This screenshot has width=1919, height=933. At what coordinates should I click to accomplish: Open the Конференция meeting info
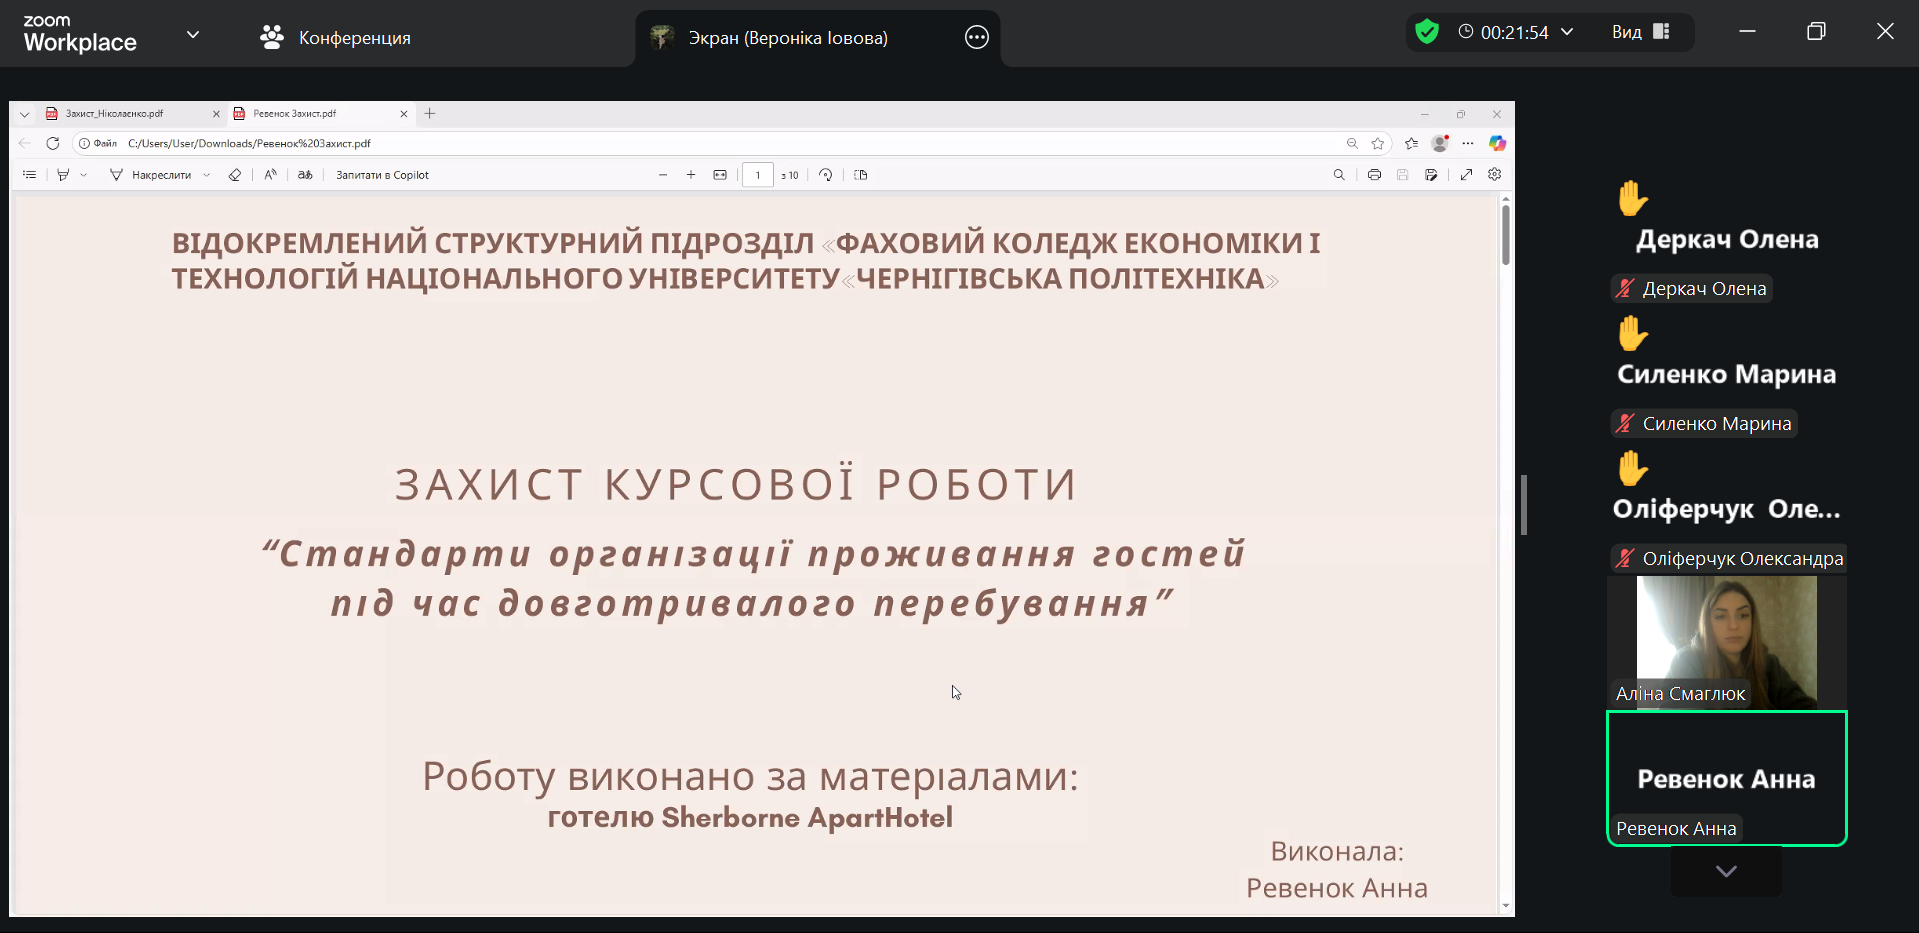[335, 38]
